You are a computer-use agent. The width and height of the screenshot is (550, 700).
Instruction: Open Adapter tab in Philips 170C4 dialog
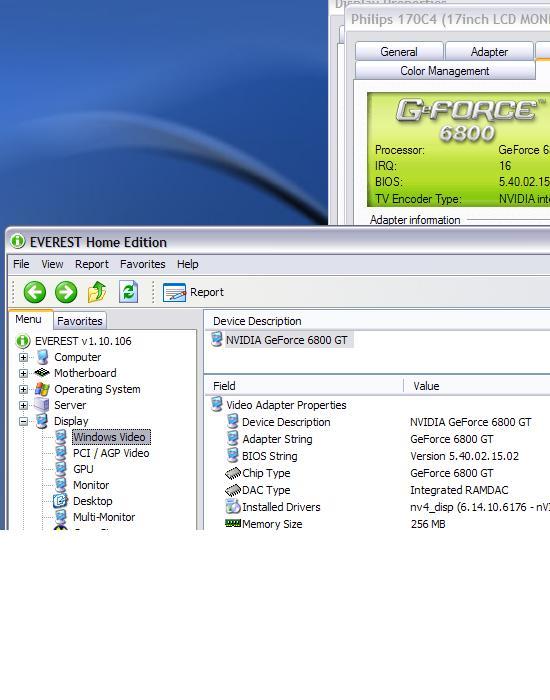489,52
